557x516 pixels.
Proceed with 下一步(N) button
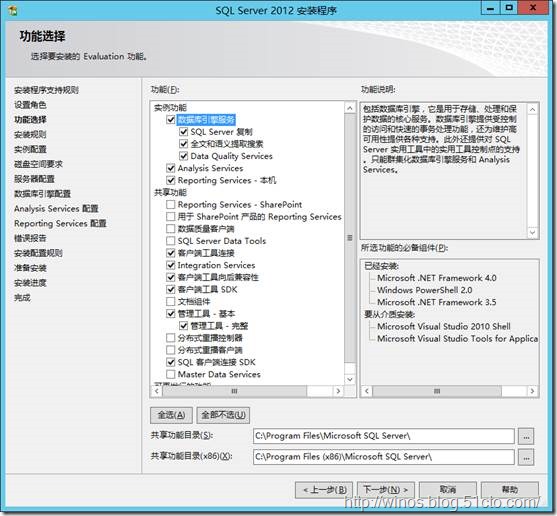tap(385, 490)
